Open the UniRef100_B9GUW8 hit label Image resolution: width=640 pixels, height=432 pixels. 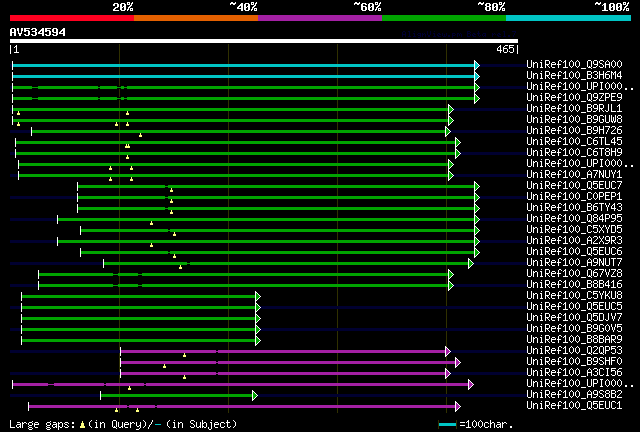tap(574, 119)
